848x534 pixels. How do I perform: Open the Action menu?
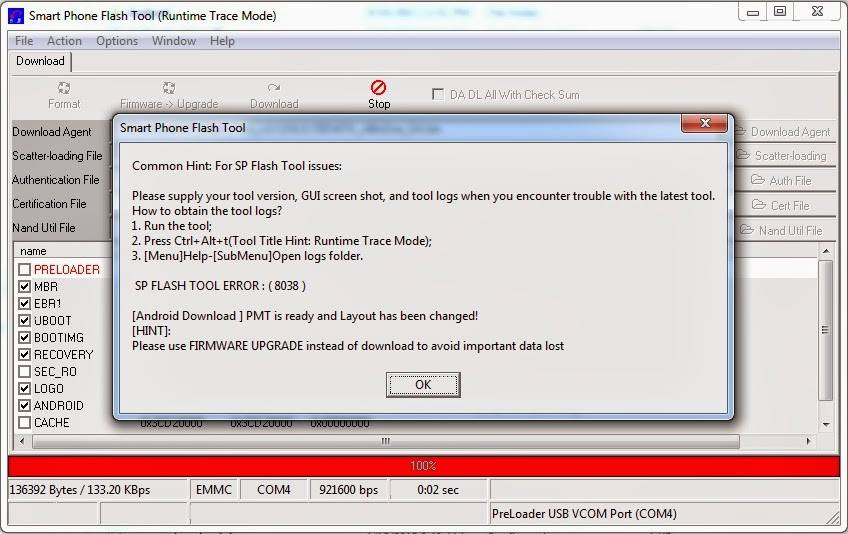tap(64, 41)
